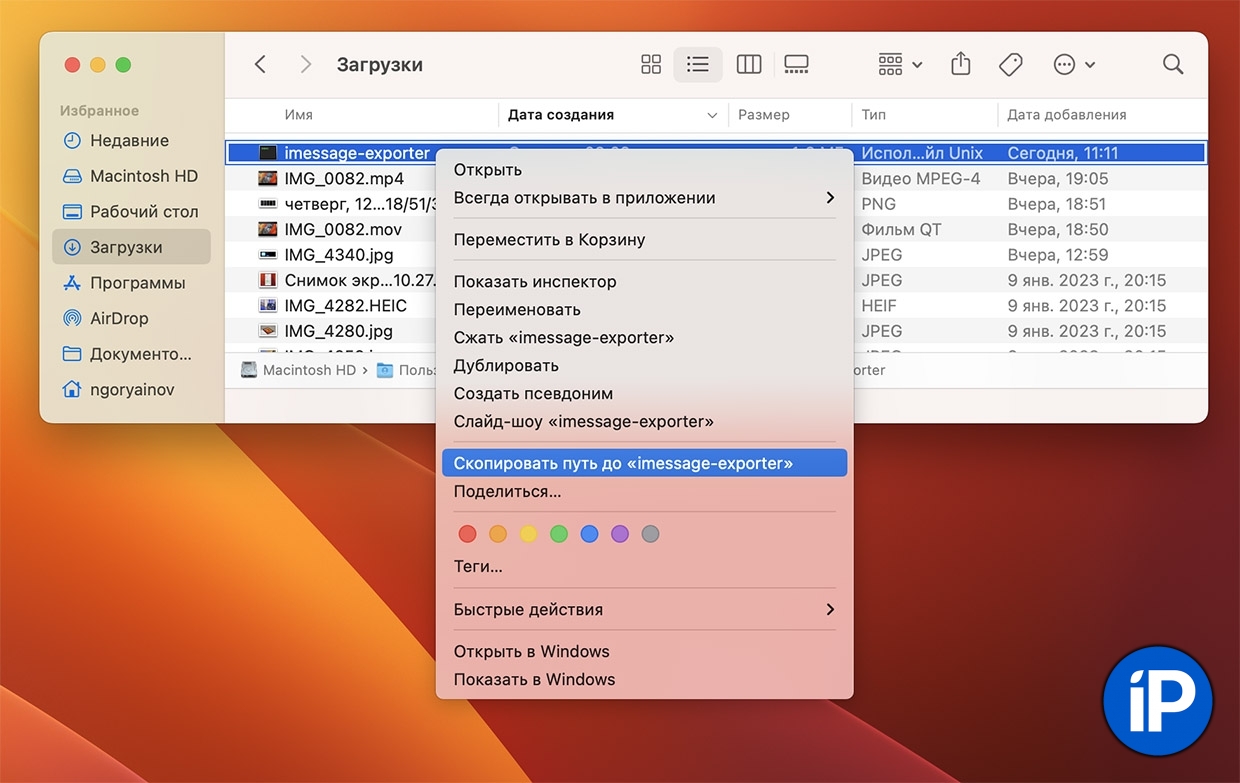Open Finder search magnifier
The width and height of the screenshot is (1240, 783).
point(1173,65)
